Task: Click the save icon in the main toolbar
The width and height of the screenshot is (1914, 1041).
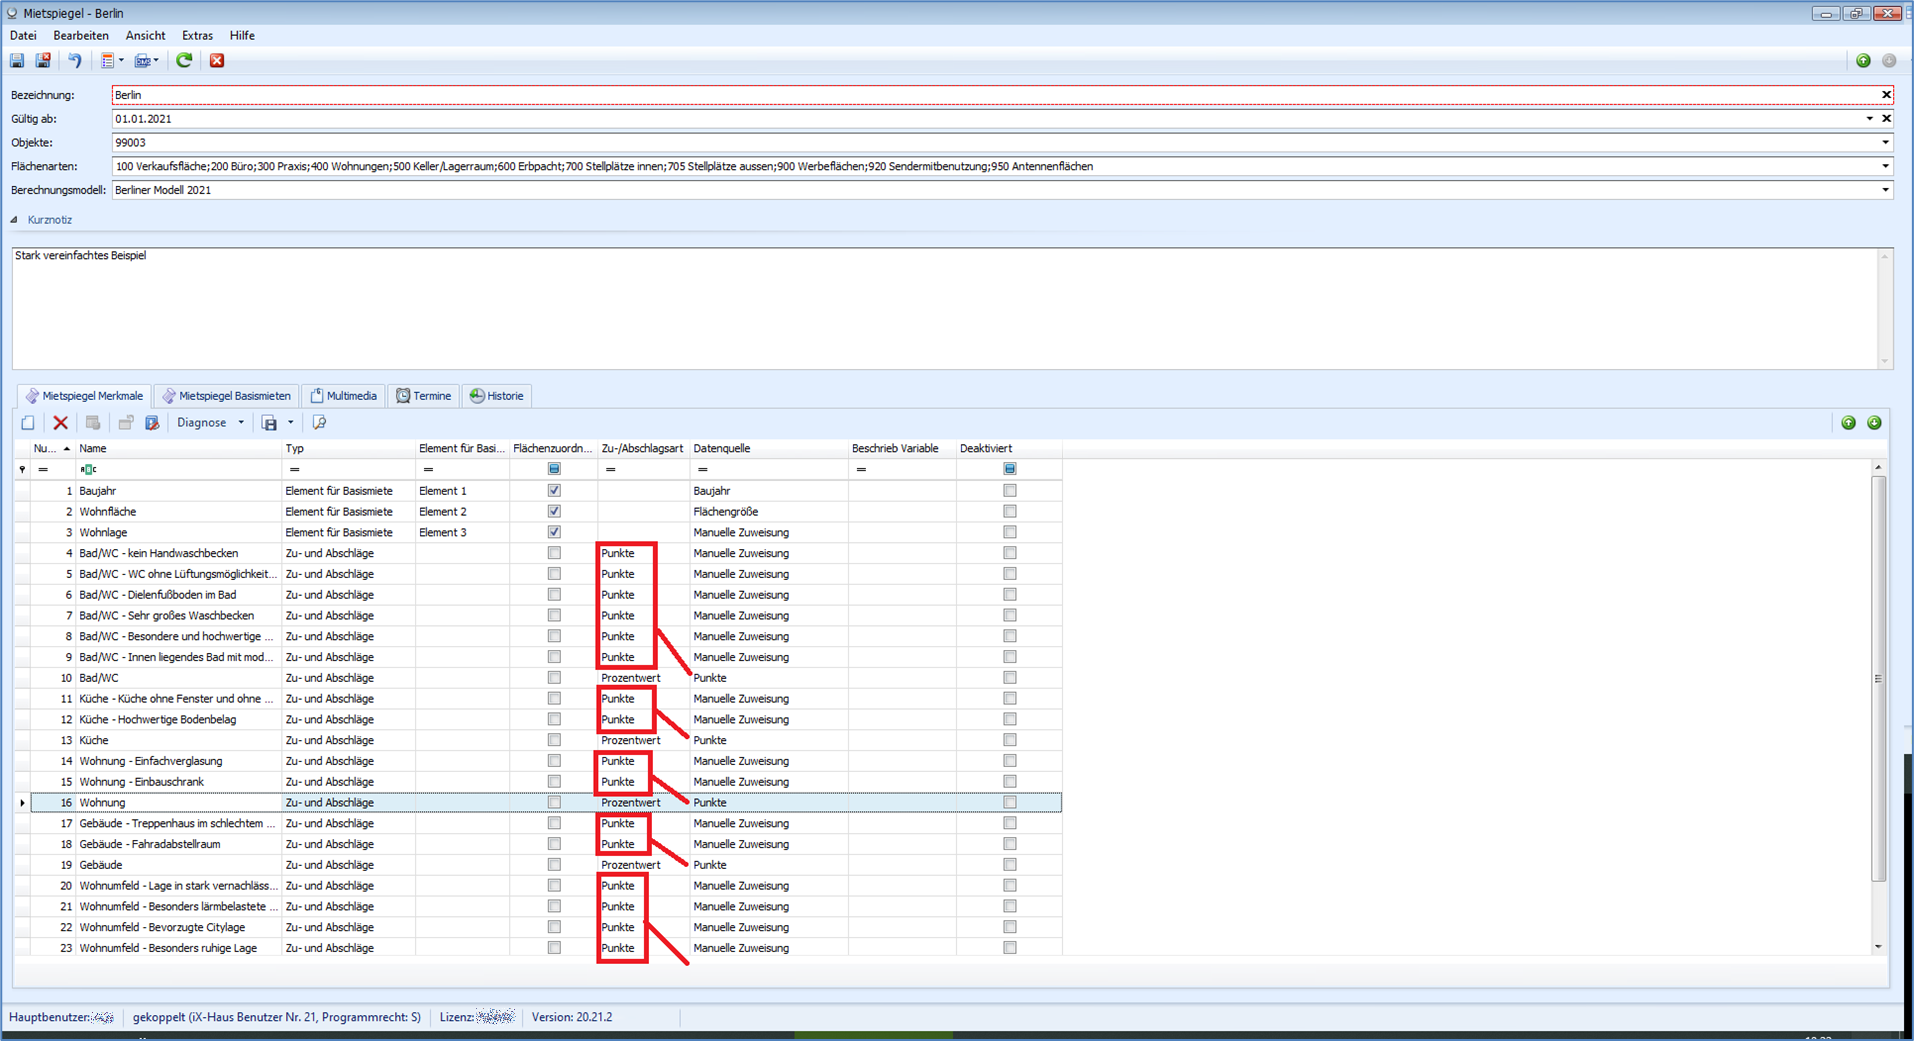Action: pyautogui.click(x=17, y=61)
